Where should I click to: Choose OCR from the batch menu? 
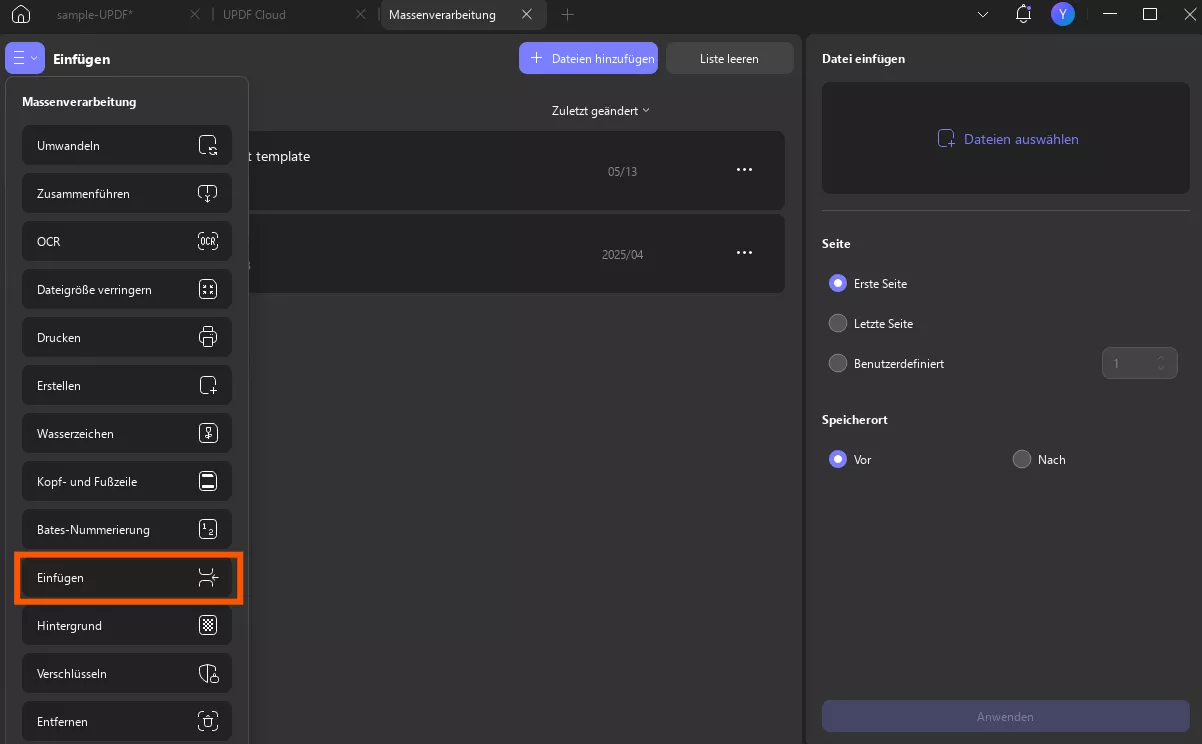pyautogui.click(x=127, y=242)
